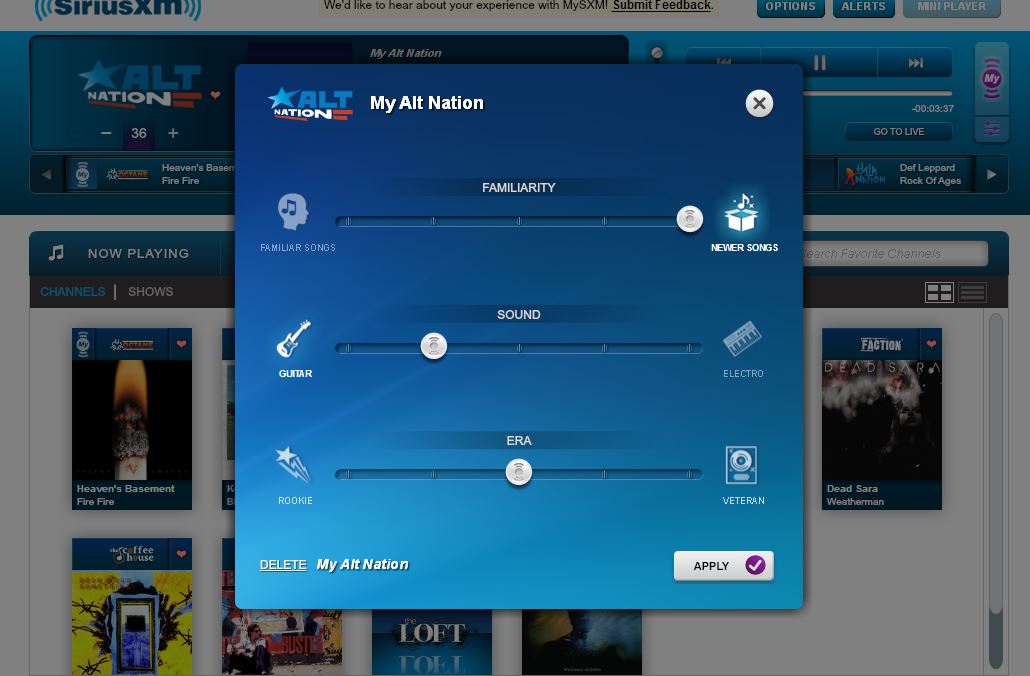Click the Rookie shooting star icon
The image size is (1030, 676).
pyautogui.click(x=294, y=466)
